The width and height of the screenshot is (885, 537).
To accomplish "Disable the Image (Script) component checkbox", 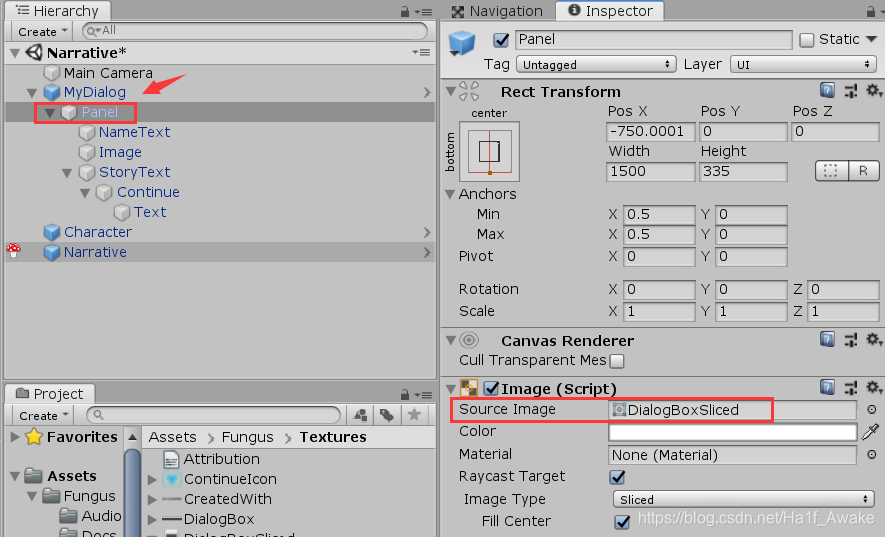I will click(x=492, y=388).
